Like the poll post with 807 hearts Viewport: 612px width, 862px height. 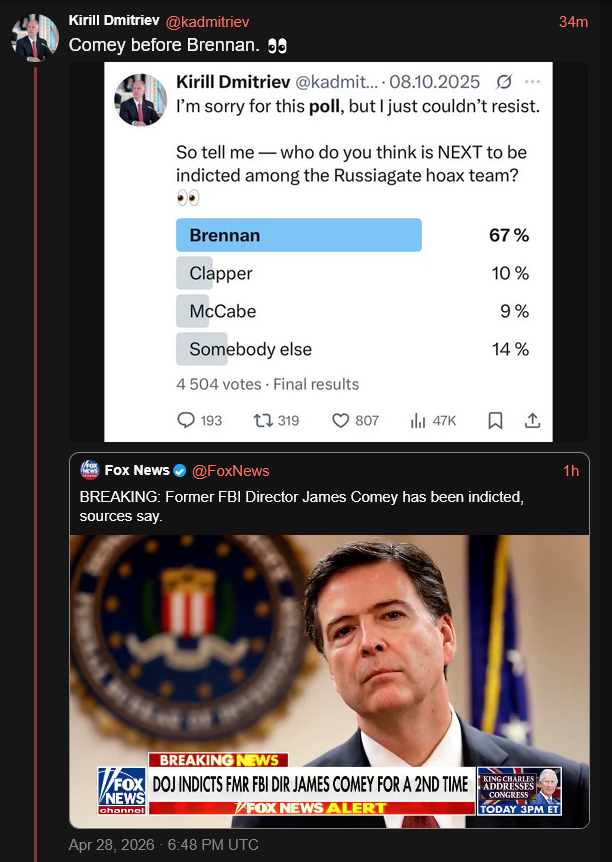coord(340,420)
